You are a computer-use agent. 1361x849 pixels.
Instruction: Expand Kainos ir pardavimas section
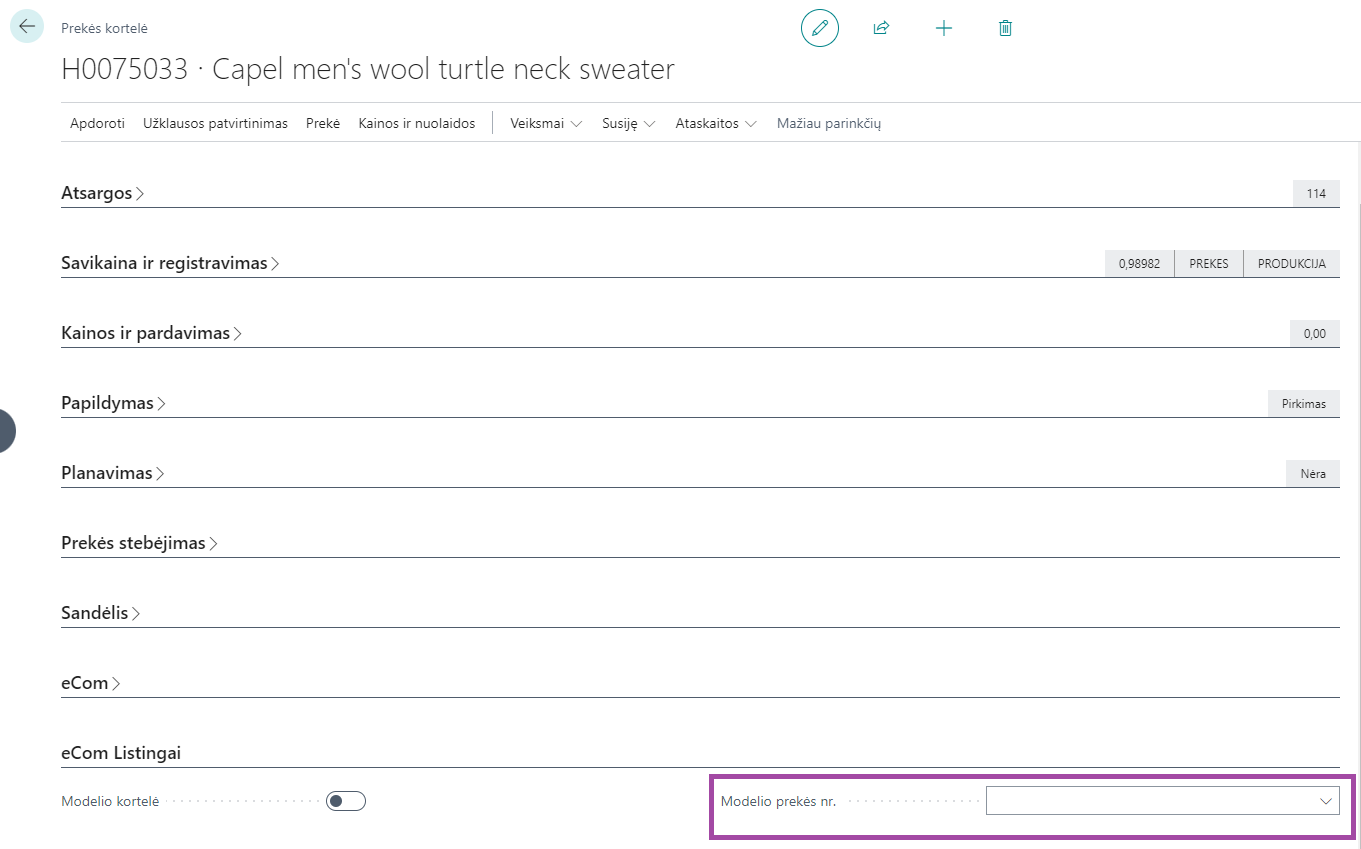coord(152,333)
